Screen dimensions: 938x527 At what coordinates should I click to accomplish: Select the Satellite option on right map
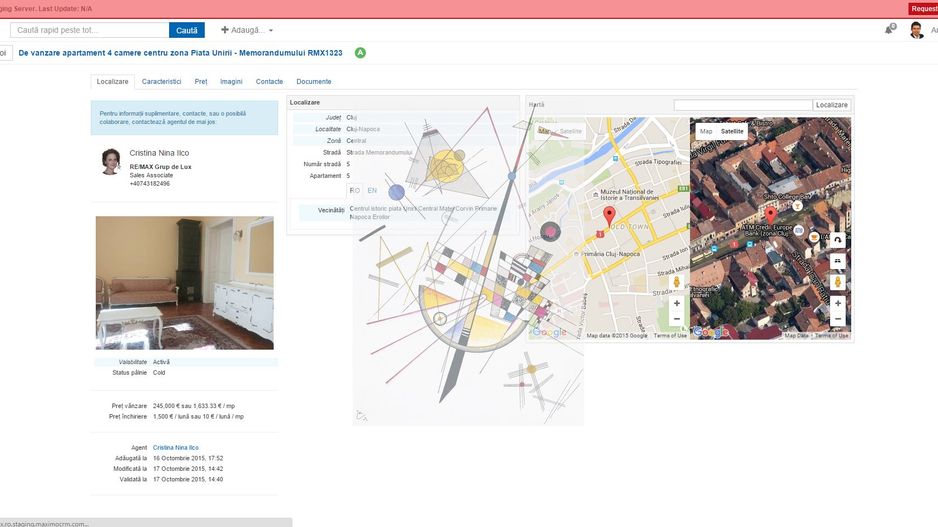tap(732, 131)
